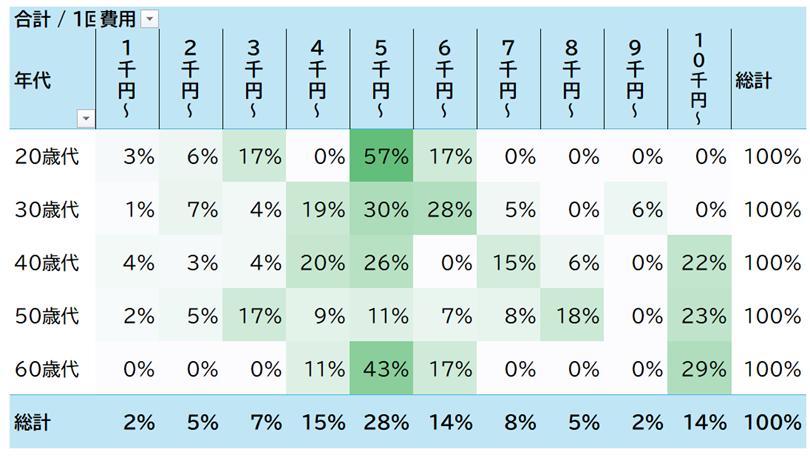Open the 合計 / 1回費用 filter dropdown
This screenshot has height=466, width=810.
[x=150, y=19]
